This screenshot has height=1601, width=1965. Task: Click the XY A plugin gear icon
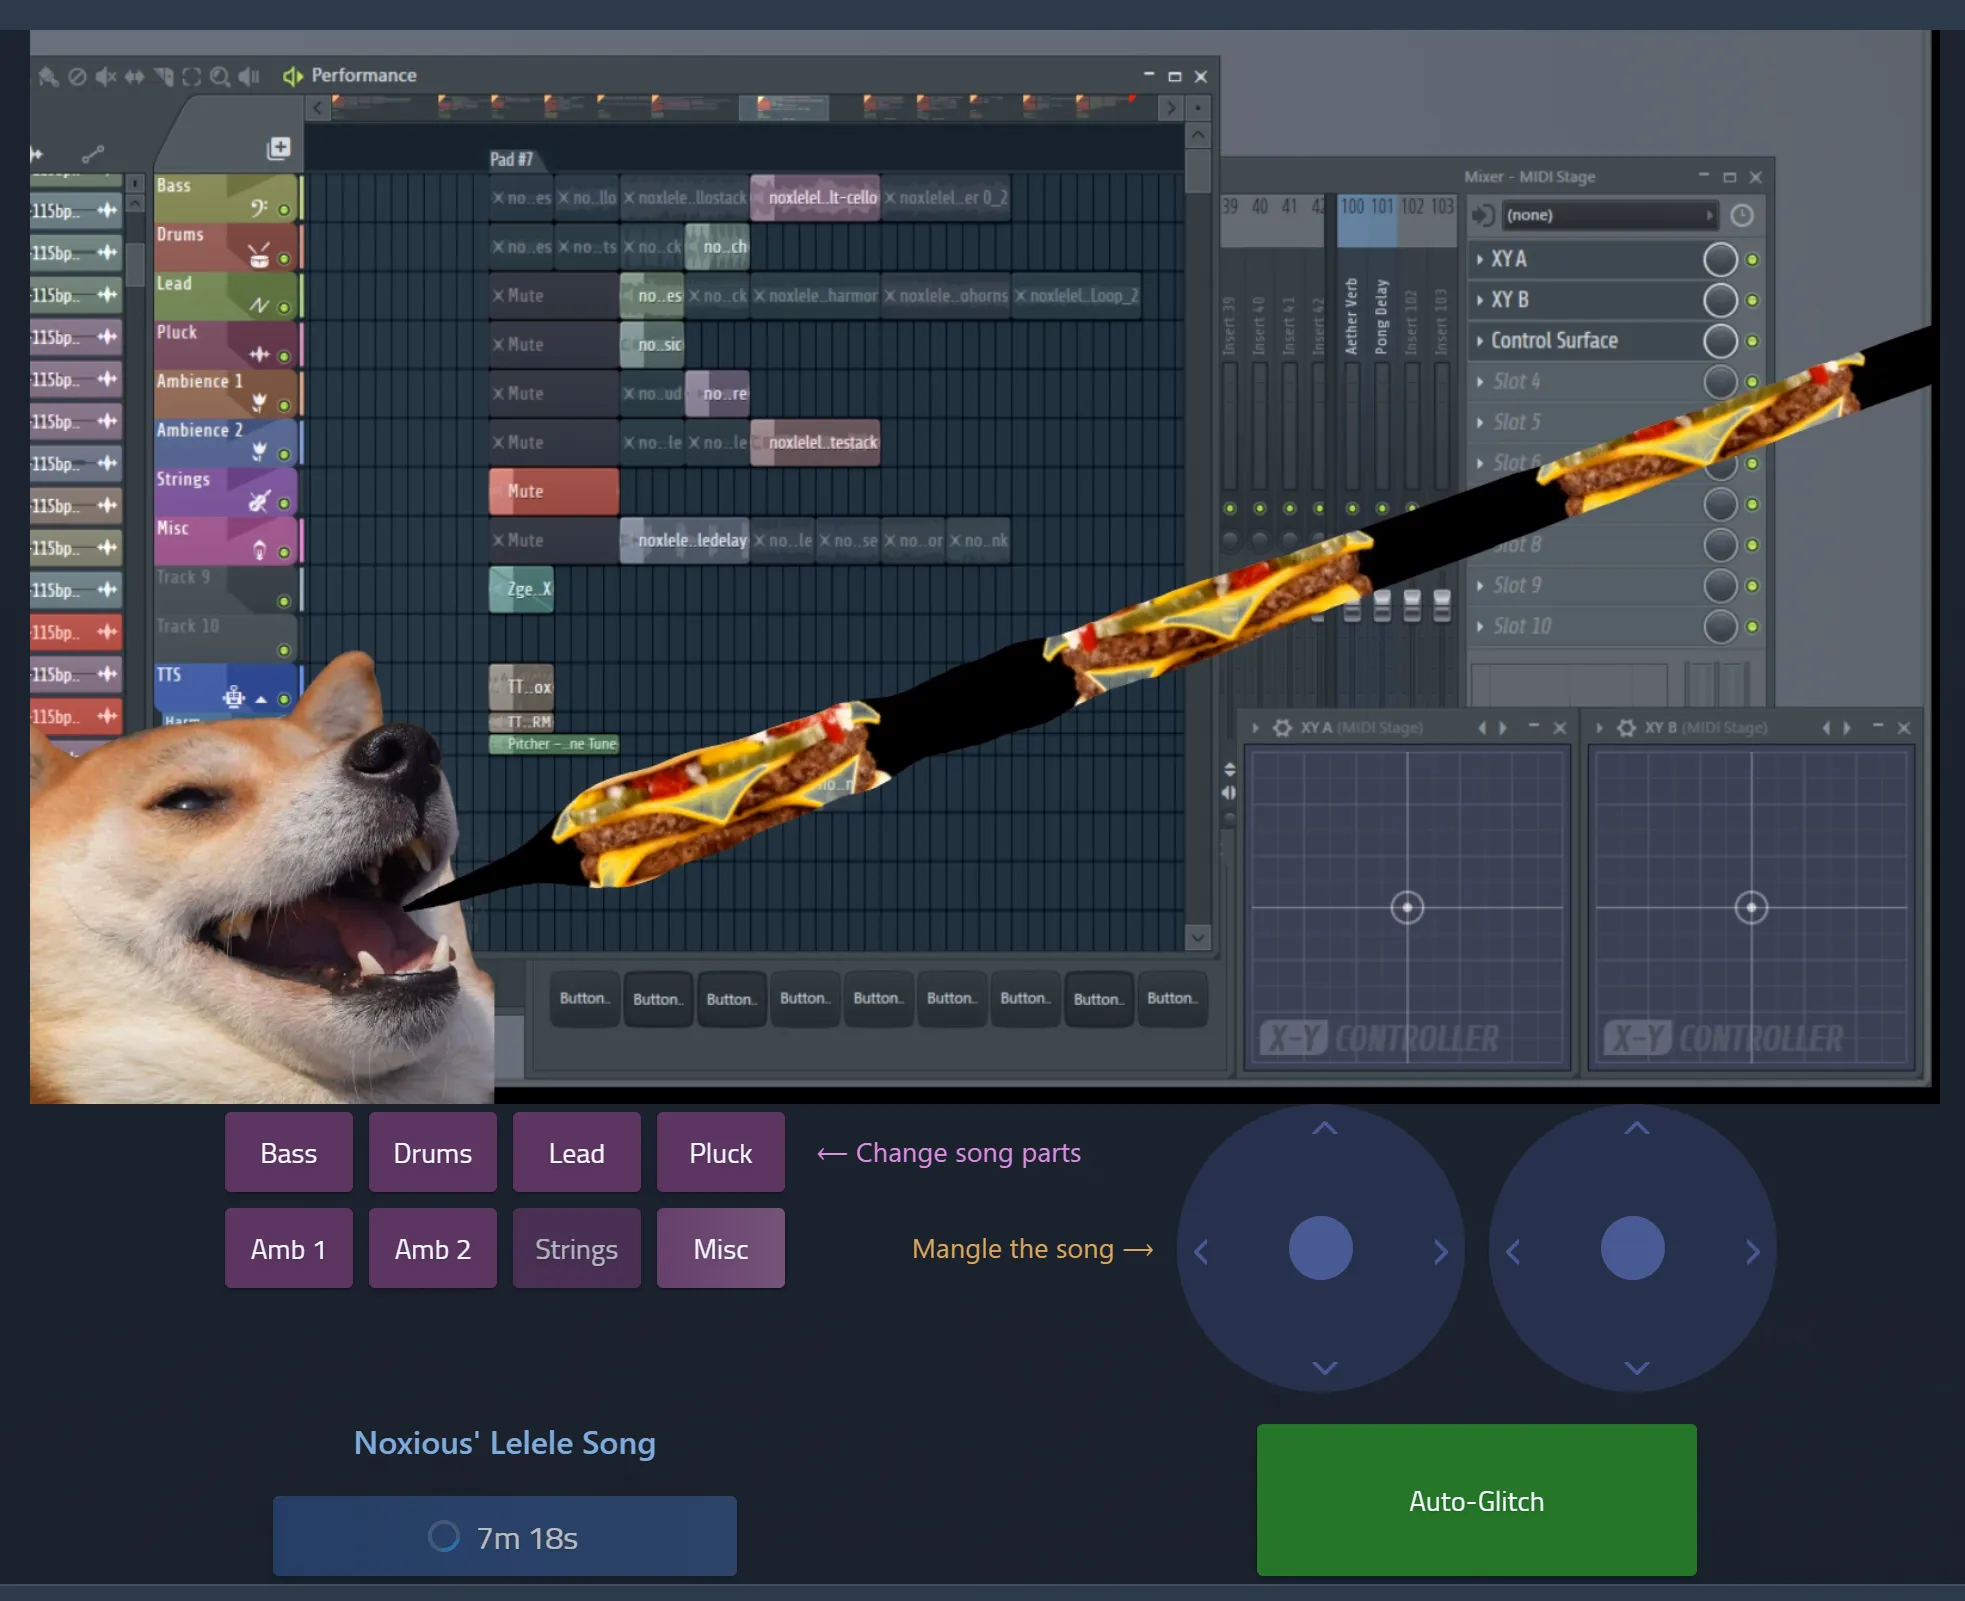[x=1282, y=728]
